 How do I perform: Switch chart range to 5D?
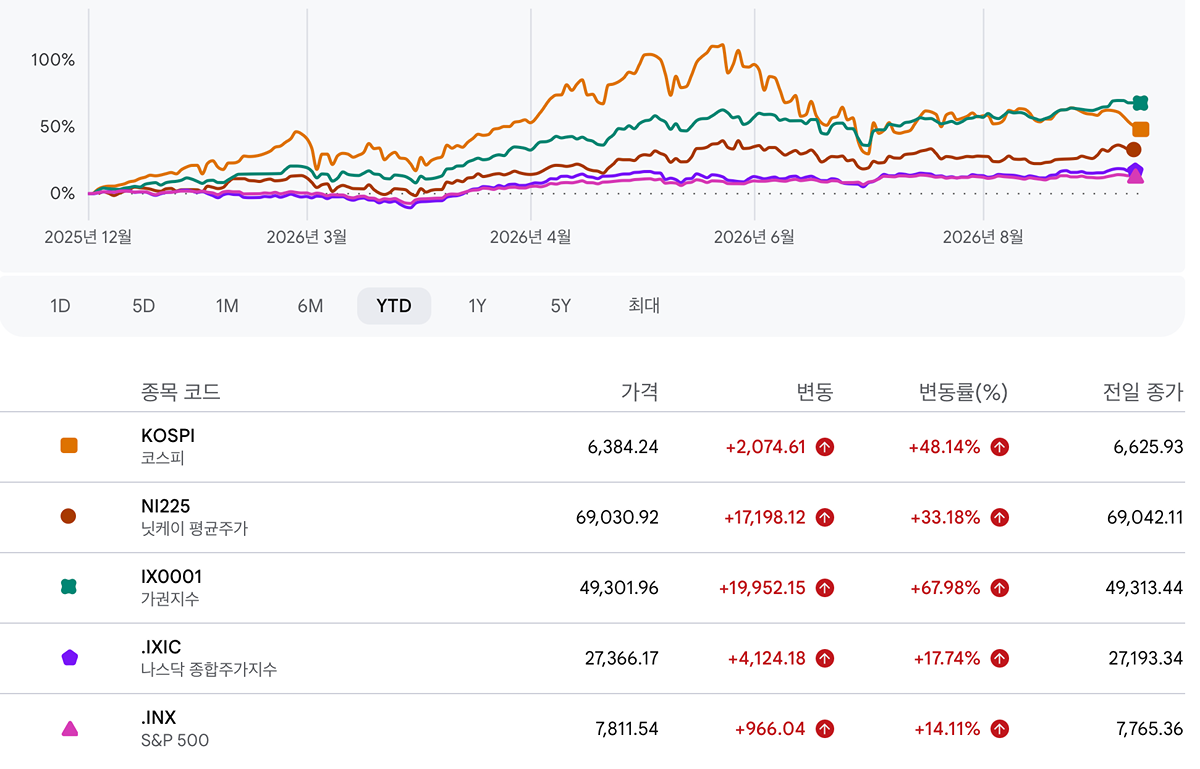[x=144, y=306]
